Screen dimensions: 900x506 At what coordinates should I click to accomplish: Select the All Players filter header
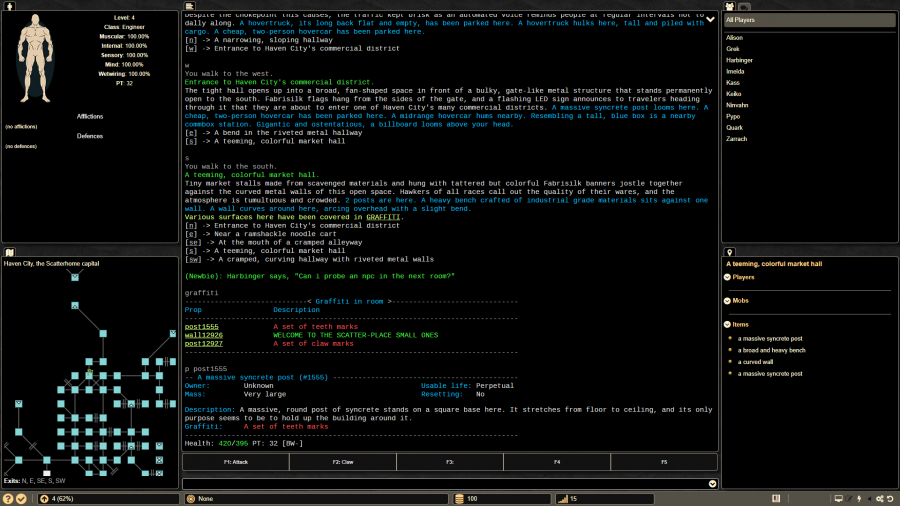[809, 20]
